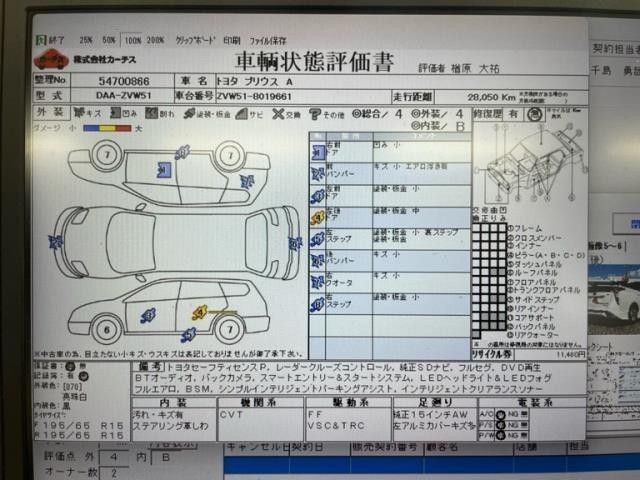
Task: Select the 左ステップ row icon
Action: coord(318,239)
